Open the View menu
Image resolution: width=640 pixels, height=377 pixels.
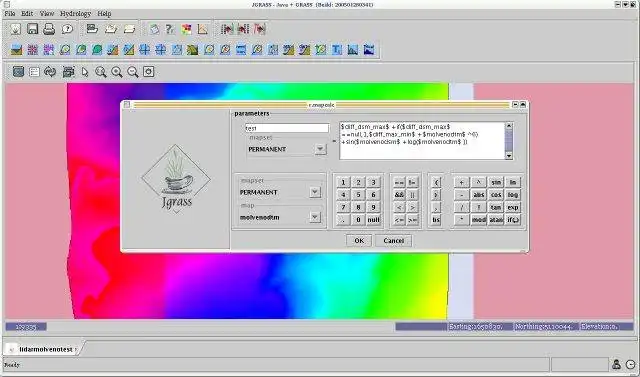coord(47,13)
